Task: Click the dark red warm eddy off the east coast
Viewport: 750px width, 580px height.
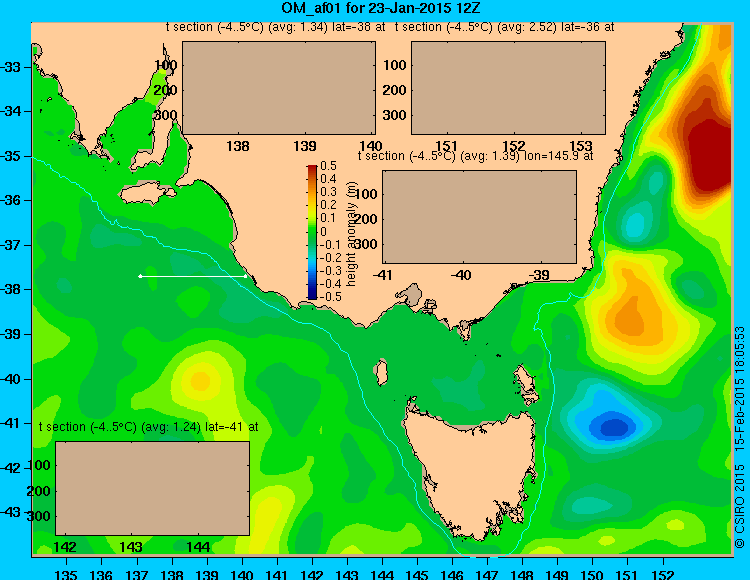Action: click(x=710, y=153)
